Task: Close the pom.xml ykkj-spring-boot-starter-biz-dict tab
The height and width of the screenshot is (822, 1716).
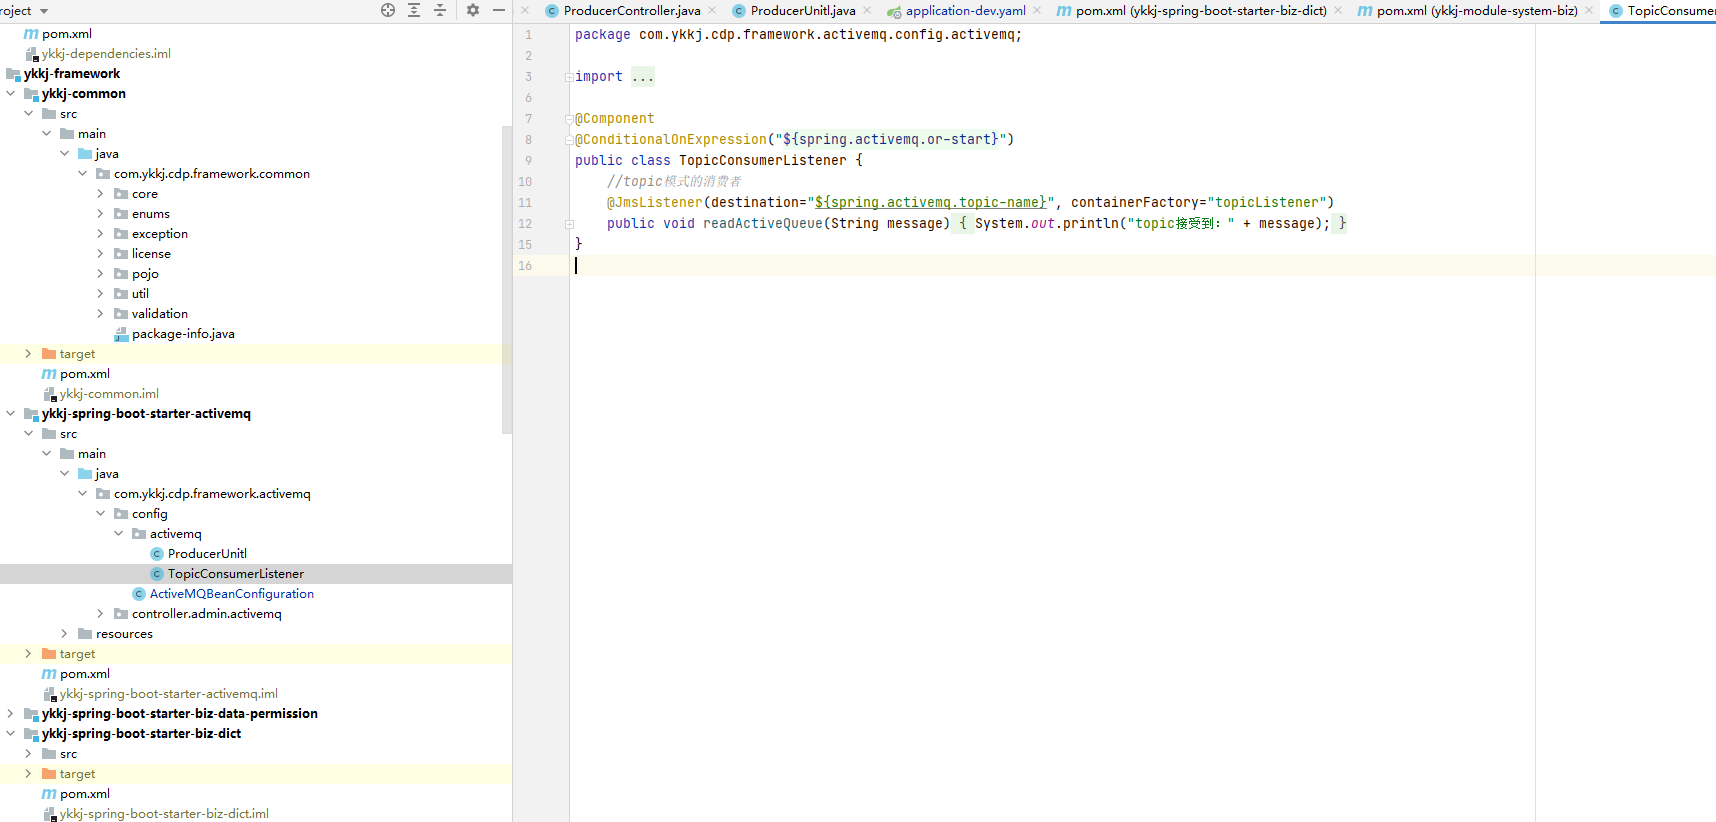Action: click(1338, 10)
